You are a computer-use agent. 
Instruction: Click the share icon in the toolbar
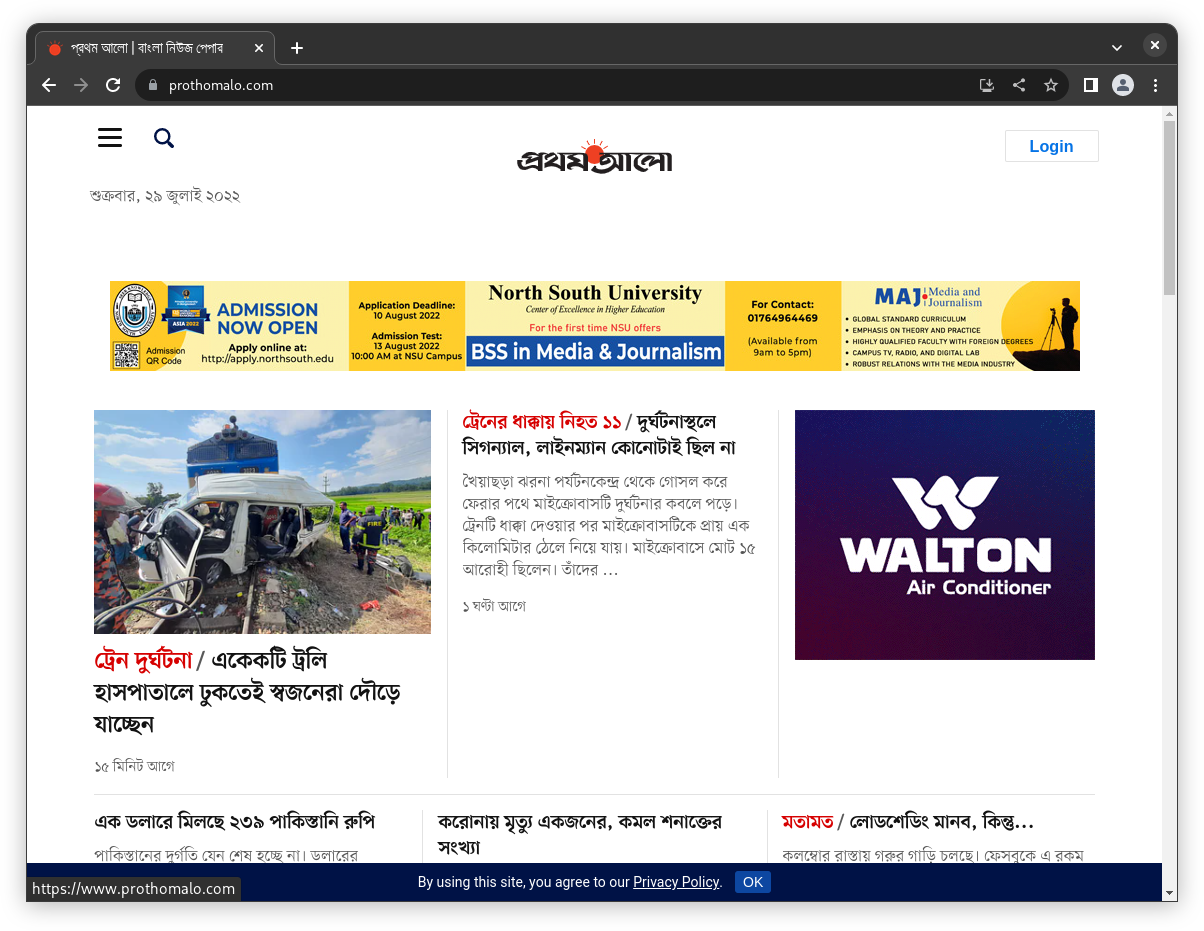click(1019, 85)
